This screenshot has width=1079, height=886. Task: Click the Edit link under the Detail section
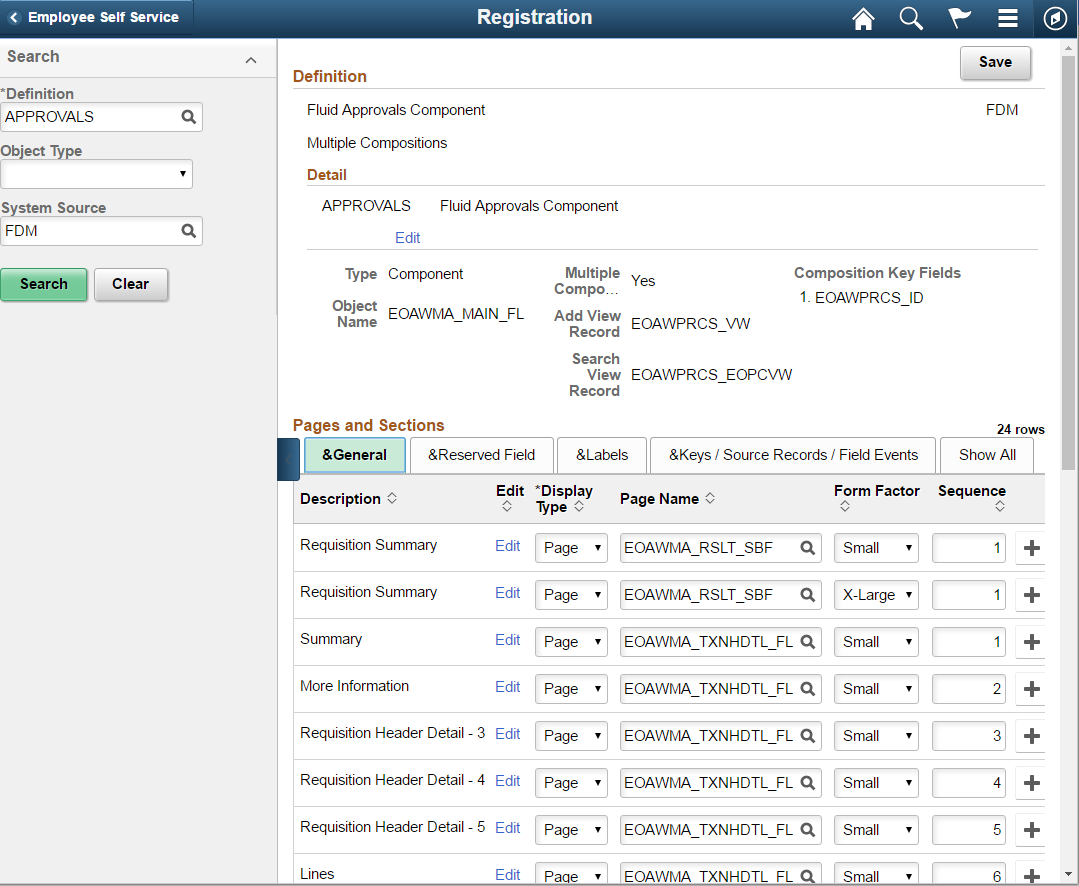click(x=407, y=237)
